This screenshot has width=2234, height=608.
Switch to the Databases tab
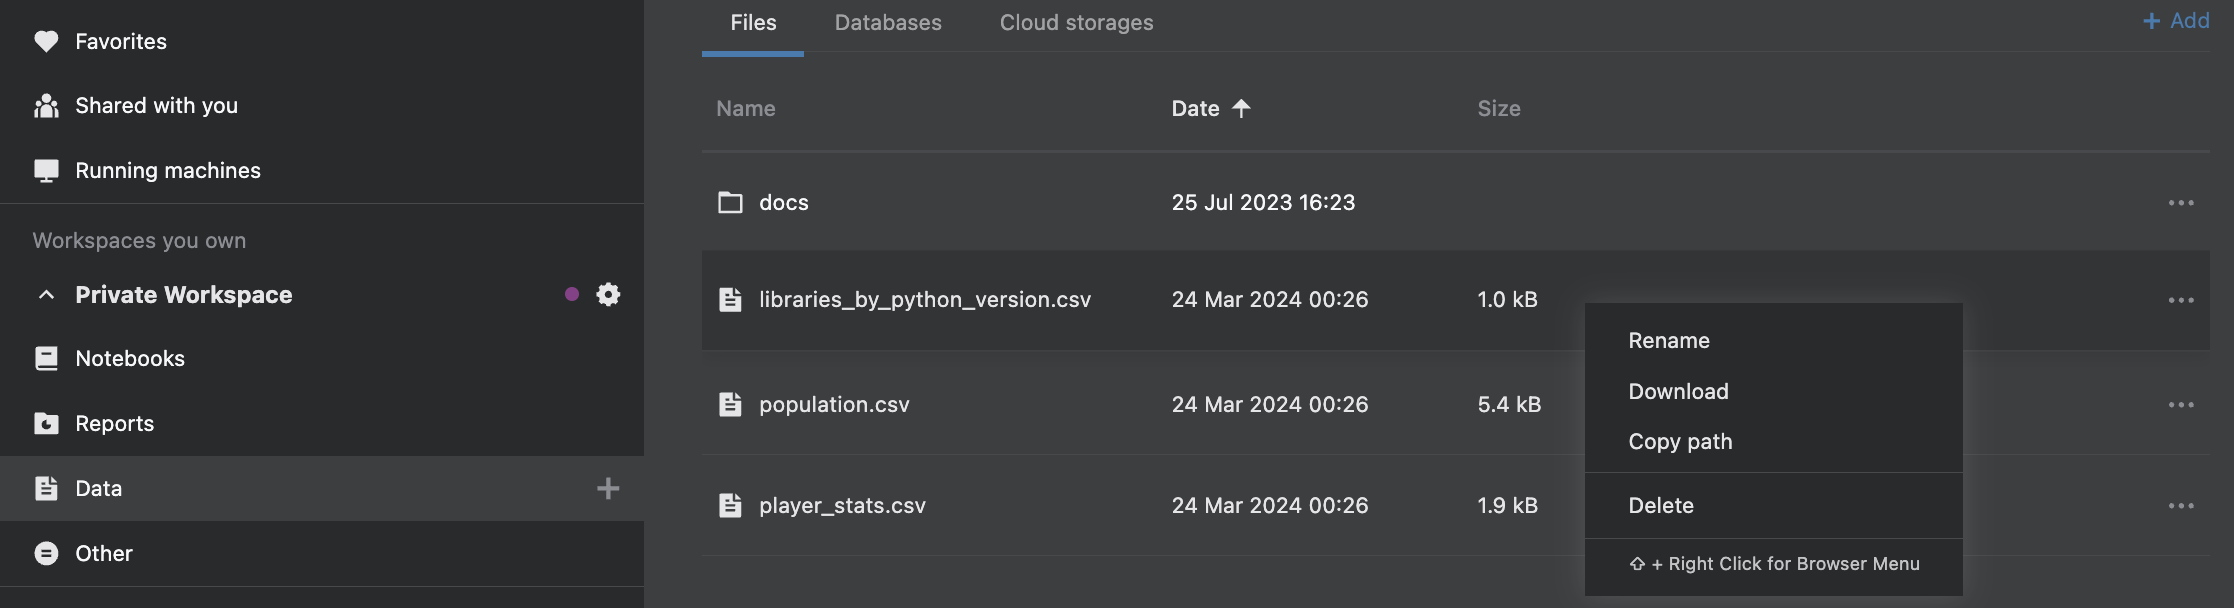[888, 23]
